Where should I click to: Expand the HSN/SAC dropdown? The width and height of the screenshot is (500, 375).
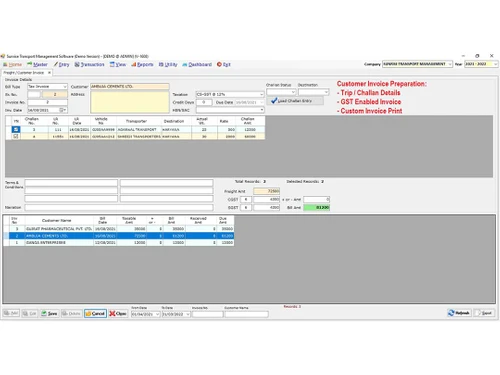click(261, 110)
